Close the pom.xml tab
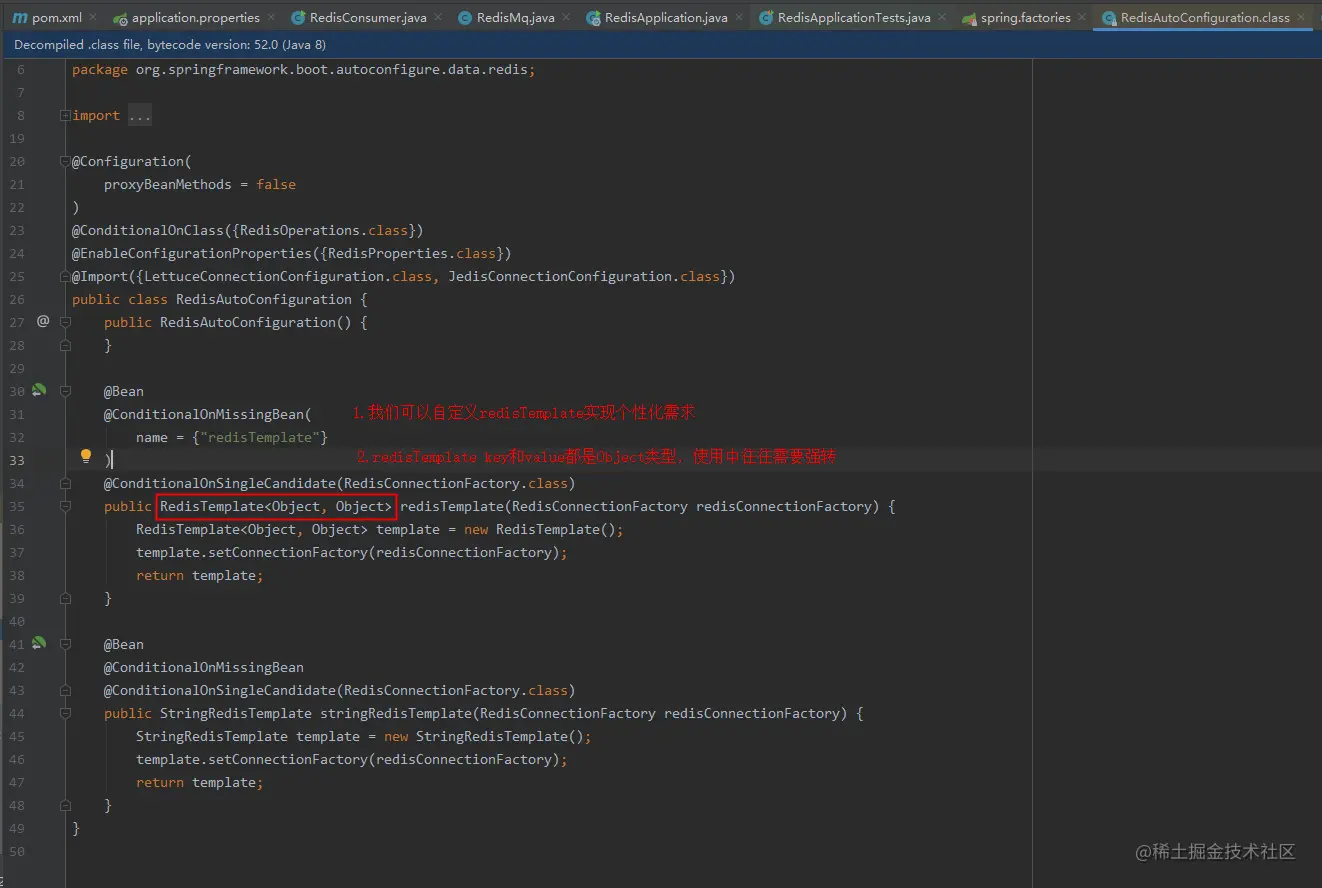 pyautogui.click(x=93, y=18)
